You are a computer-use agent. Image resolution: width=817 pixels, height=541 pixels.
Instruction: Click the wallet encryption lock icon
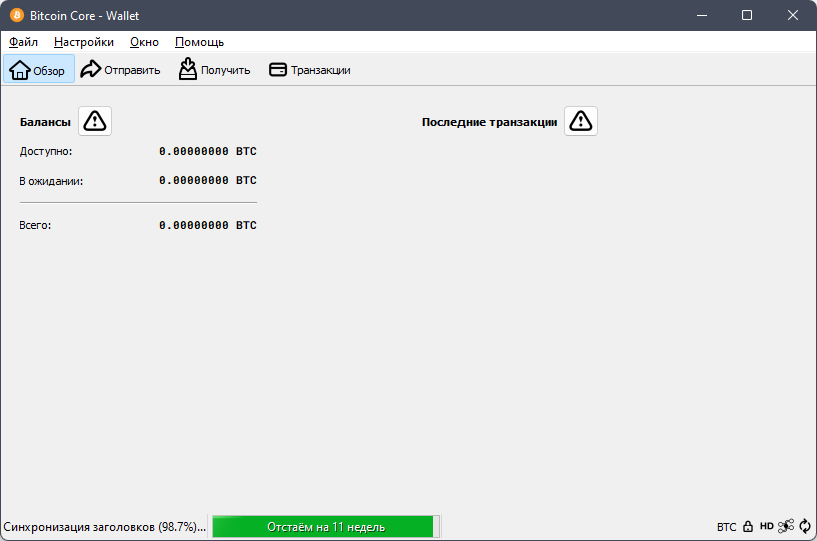tap(748, 526)
